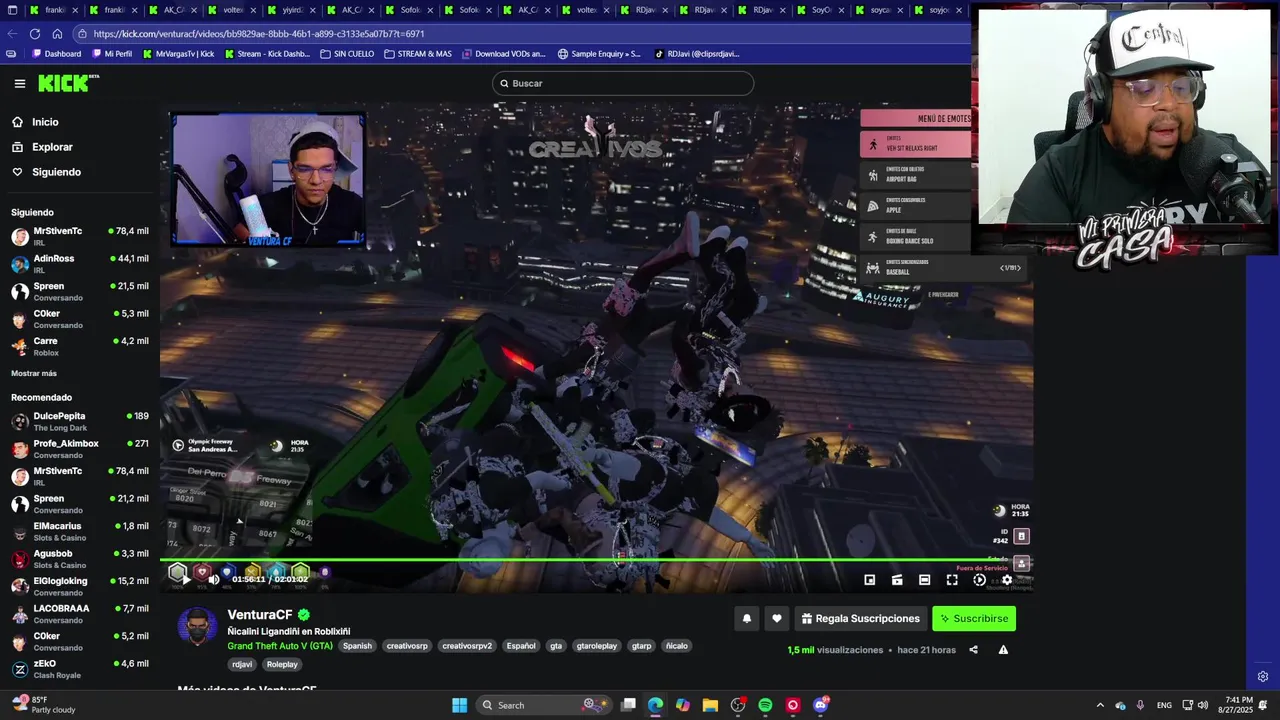
Task: Toggle theater mode in the player
Action: (x=925, y=580)
